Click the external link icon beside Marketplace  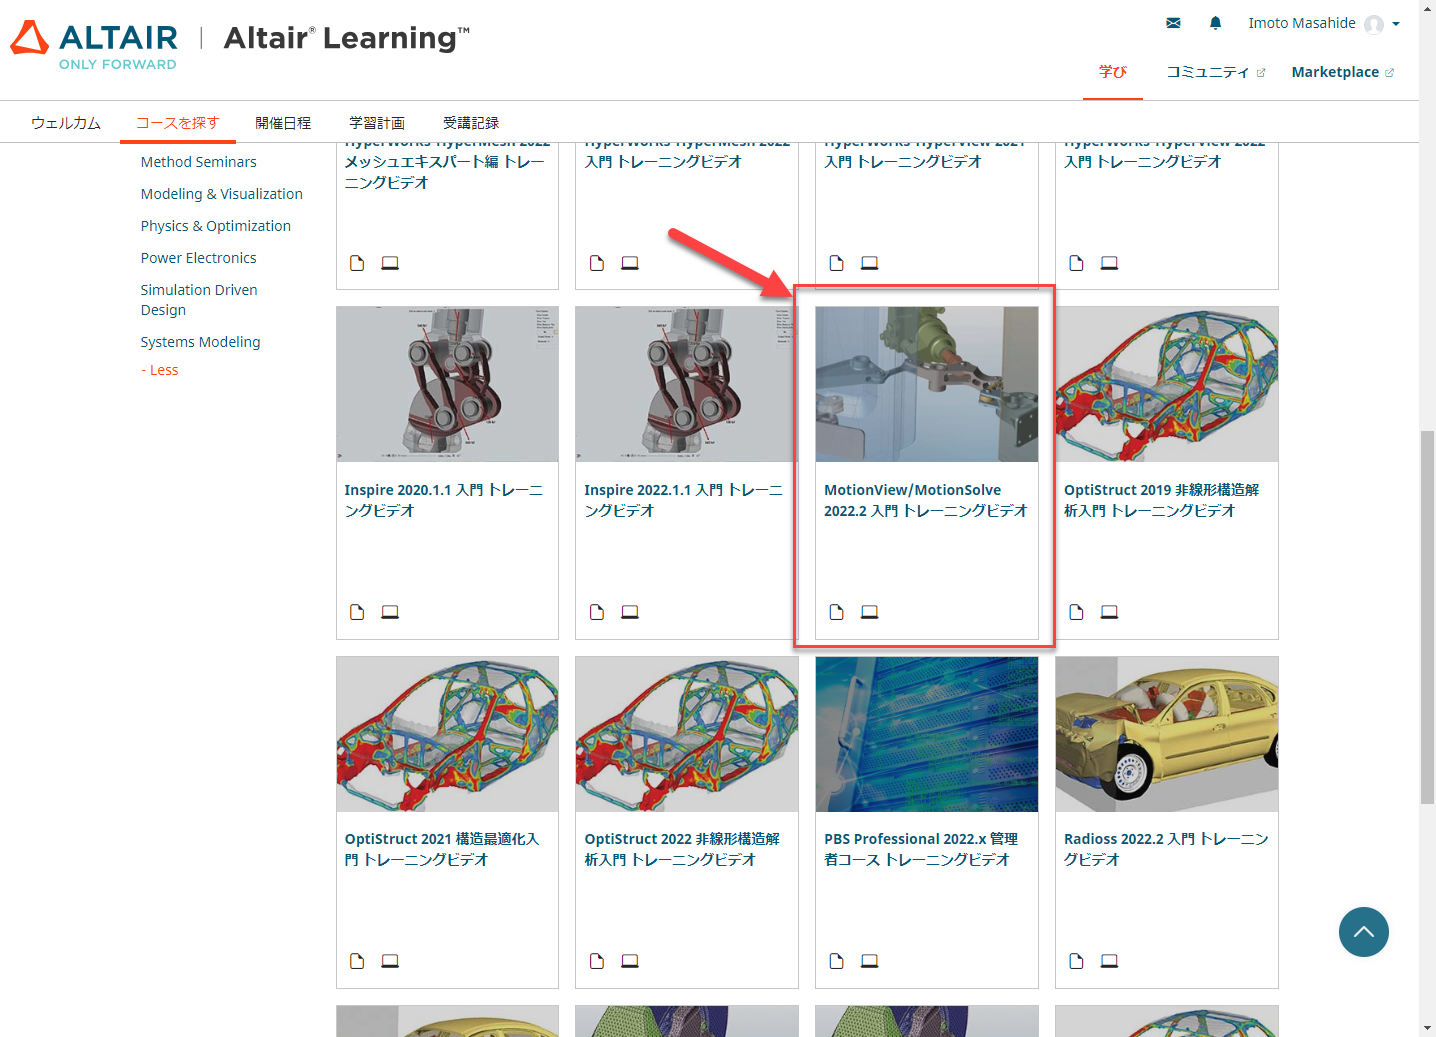click(1390, 71)
